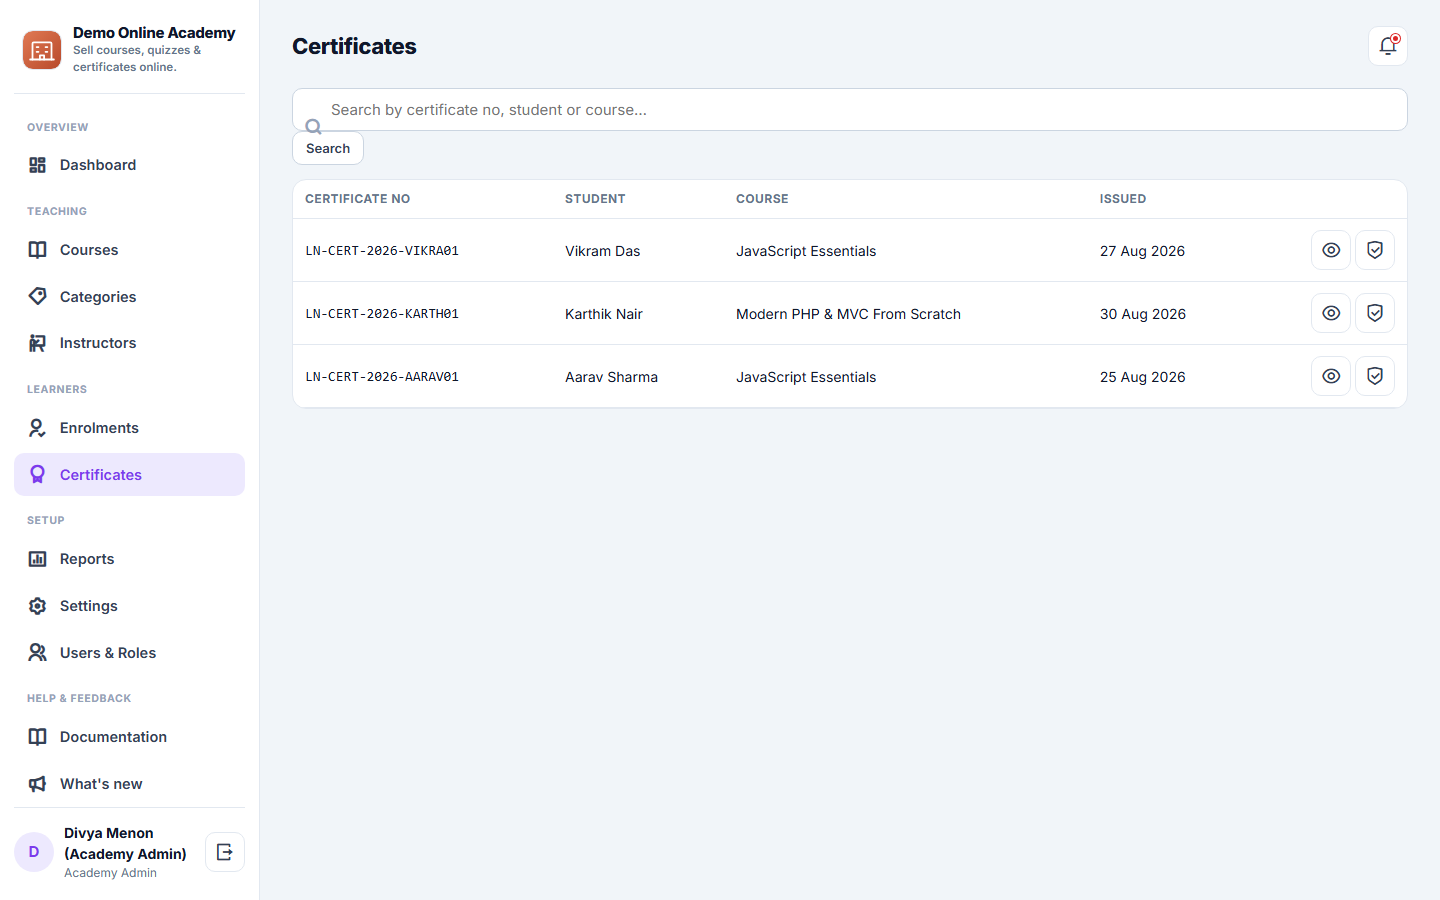Click JavaScript Essentials in Vikram Das row
The height and width of the screenshot is (900, 1440).
click(806, 251)
